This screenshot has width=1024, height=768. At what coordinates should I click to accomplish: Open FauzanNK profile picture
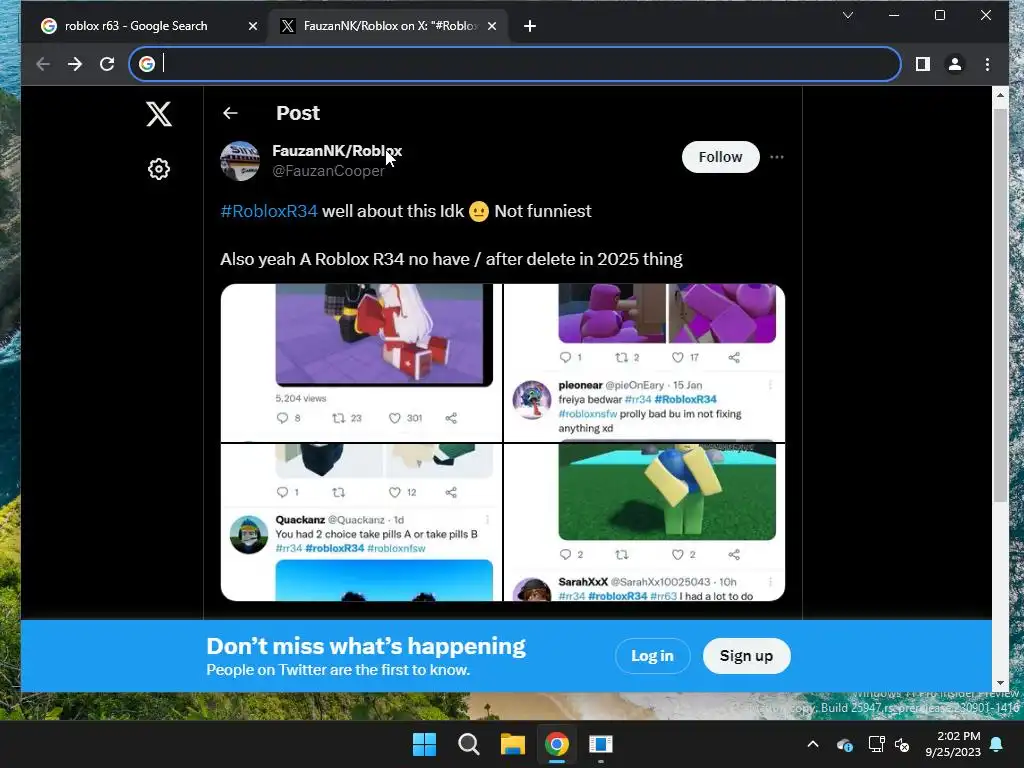click(240, 161)
